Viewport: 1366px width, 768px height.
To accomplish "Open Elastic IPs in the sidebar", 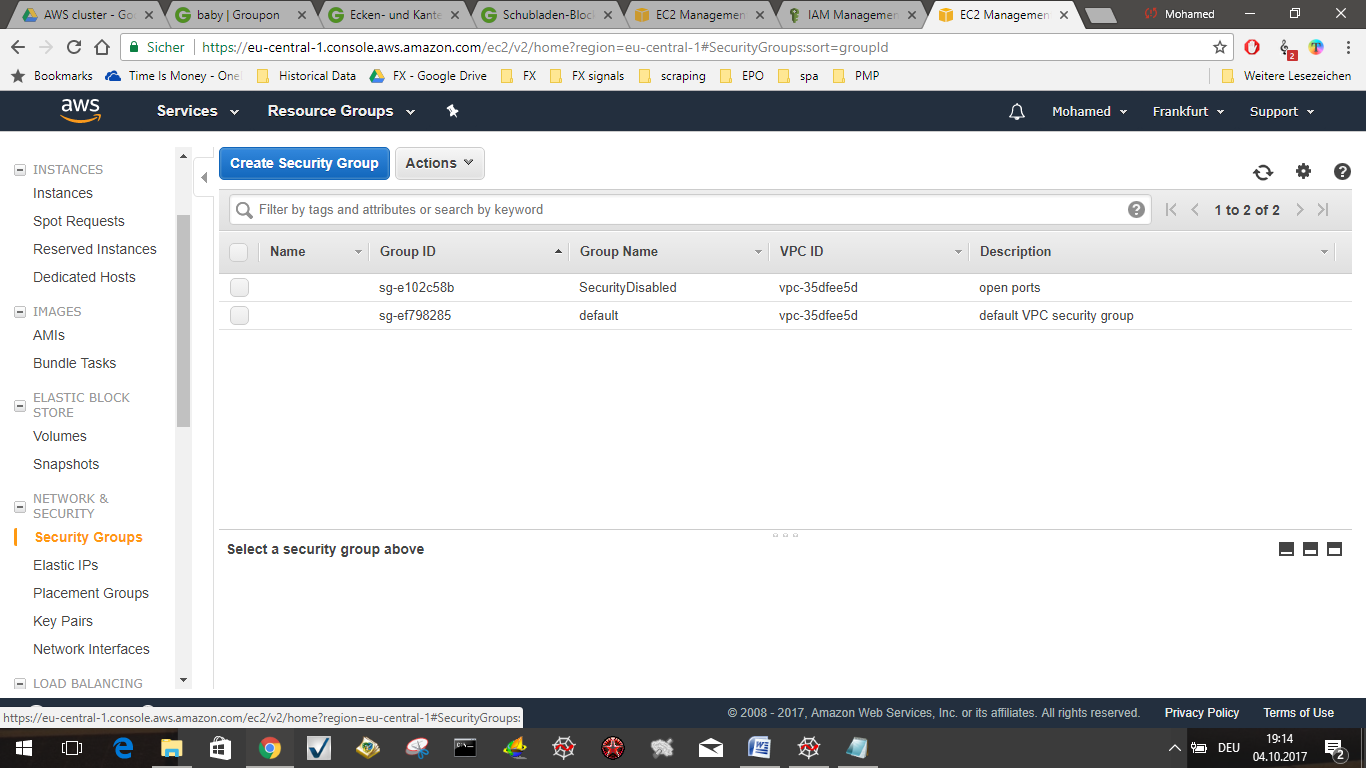I will coord(66,565).
